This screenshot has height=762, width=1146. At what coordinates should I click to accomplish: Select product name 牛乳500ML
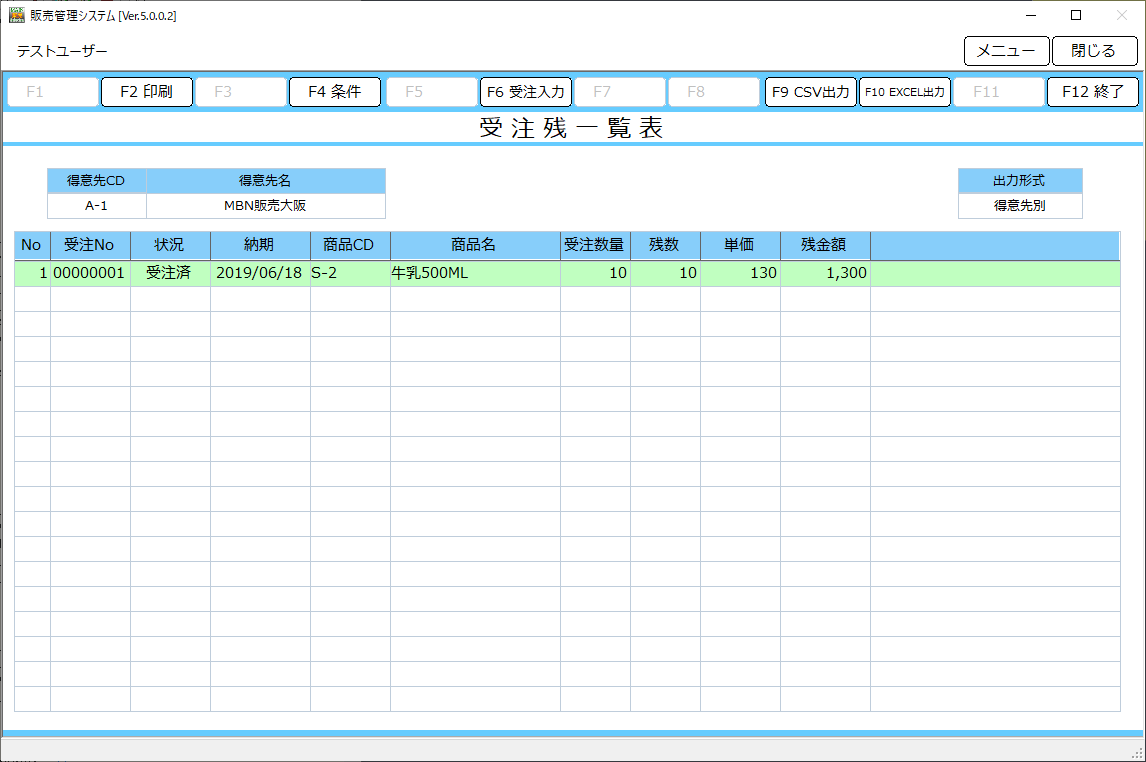tap(474, 273)
